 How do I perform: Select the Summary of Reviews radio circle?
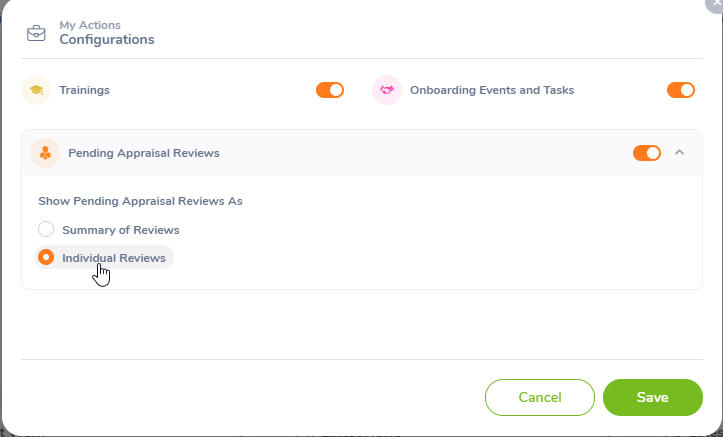tap(46, 229)
